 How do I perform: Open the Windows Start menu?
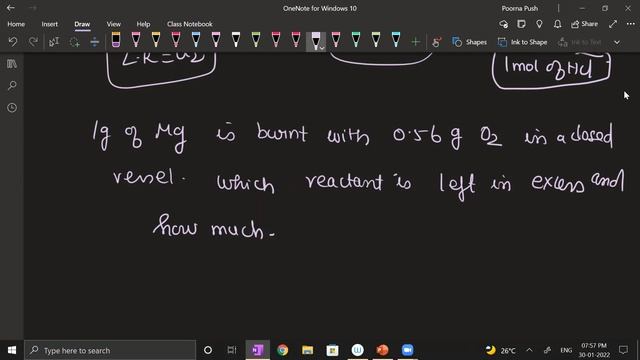tap(12, 350)
